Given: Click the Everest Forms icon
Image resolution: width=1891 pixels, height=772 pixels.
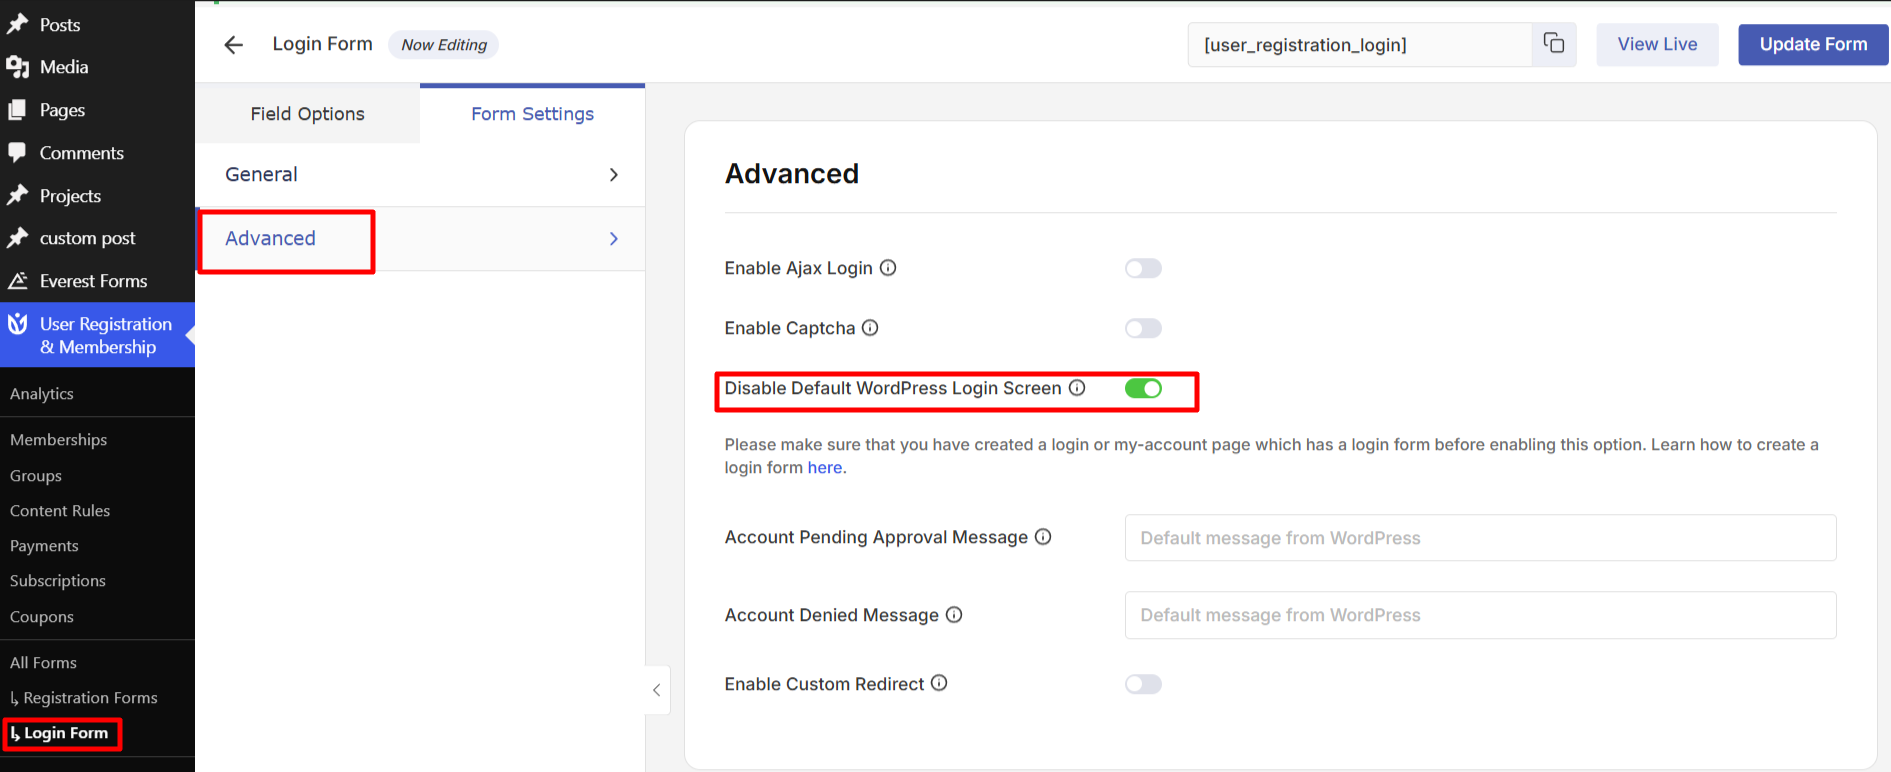Looking at the screenshot, I should (17, 281).
